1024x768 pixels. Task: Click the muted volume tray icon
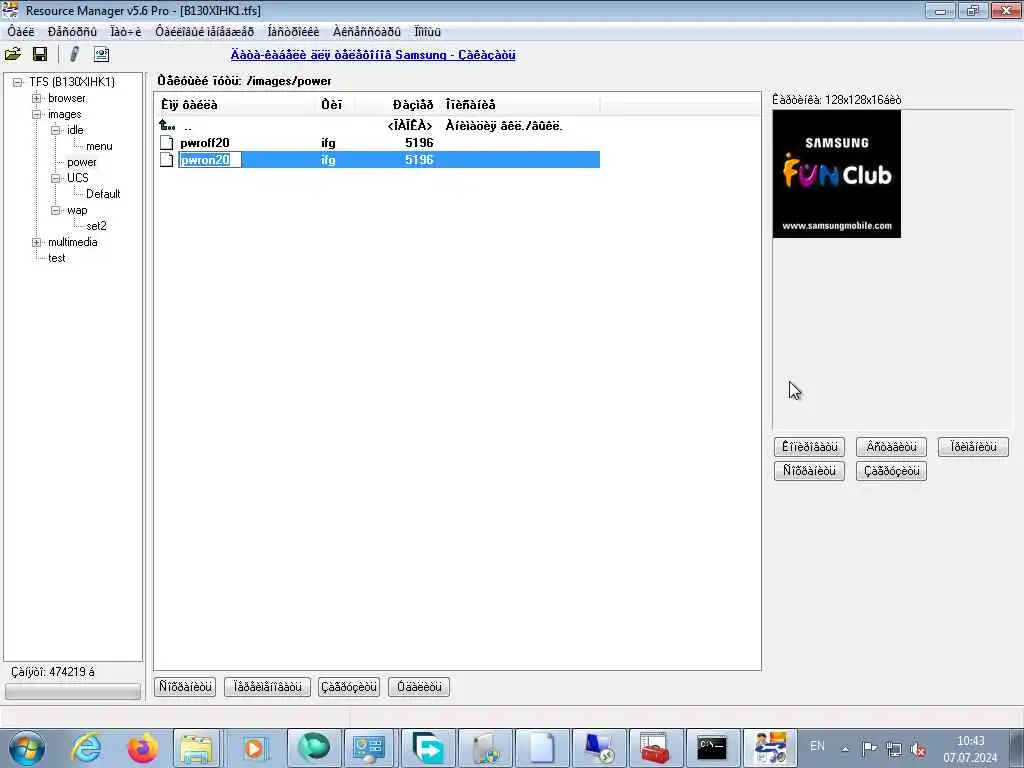[918, 750]
